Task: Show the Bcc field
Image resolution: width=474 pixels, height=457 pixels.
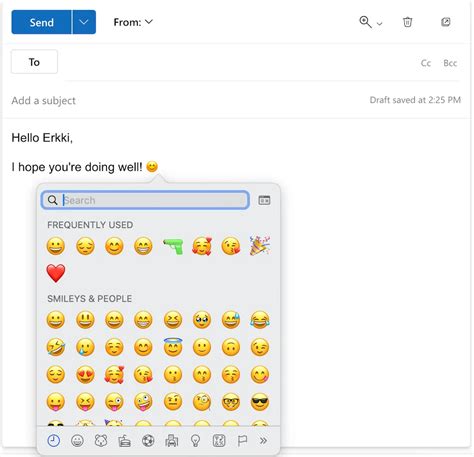Action: 450,63
